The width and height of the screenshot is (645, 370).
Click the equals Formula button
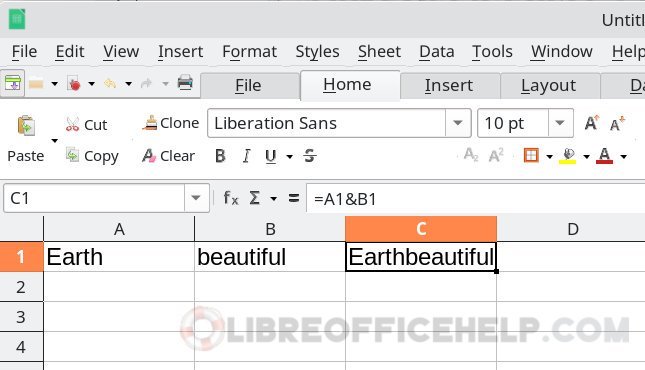coord(294,198)
